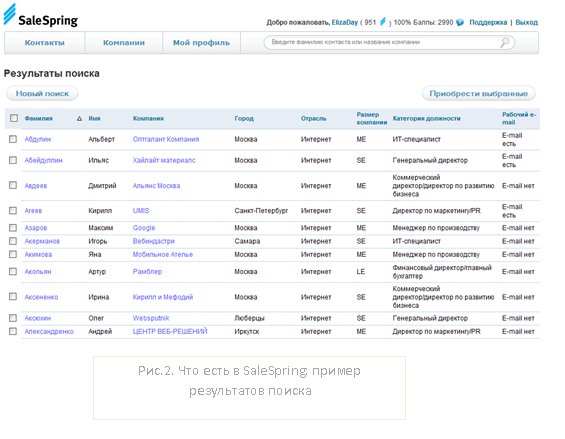
Task: Open company Оптталант Компания
Action: pos(166,139)
